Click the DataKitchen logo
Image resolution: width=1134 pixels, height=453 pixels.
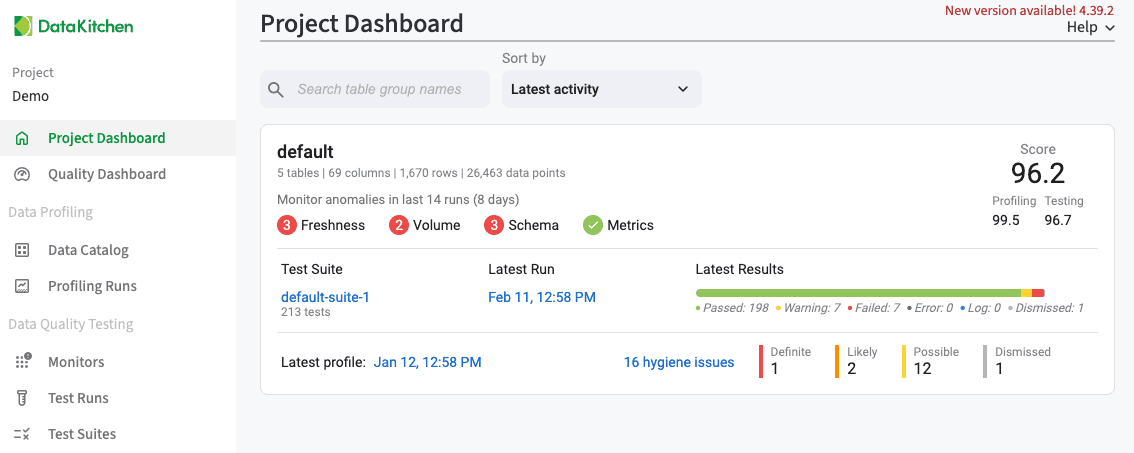74,26
